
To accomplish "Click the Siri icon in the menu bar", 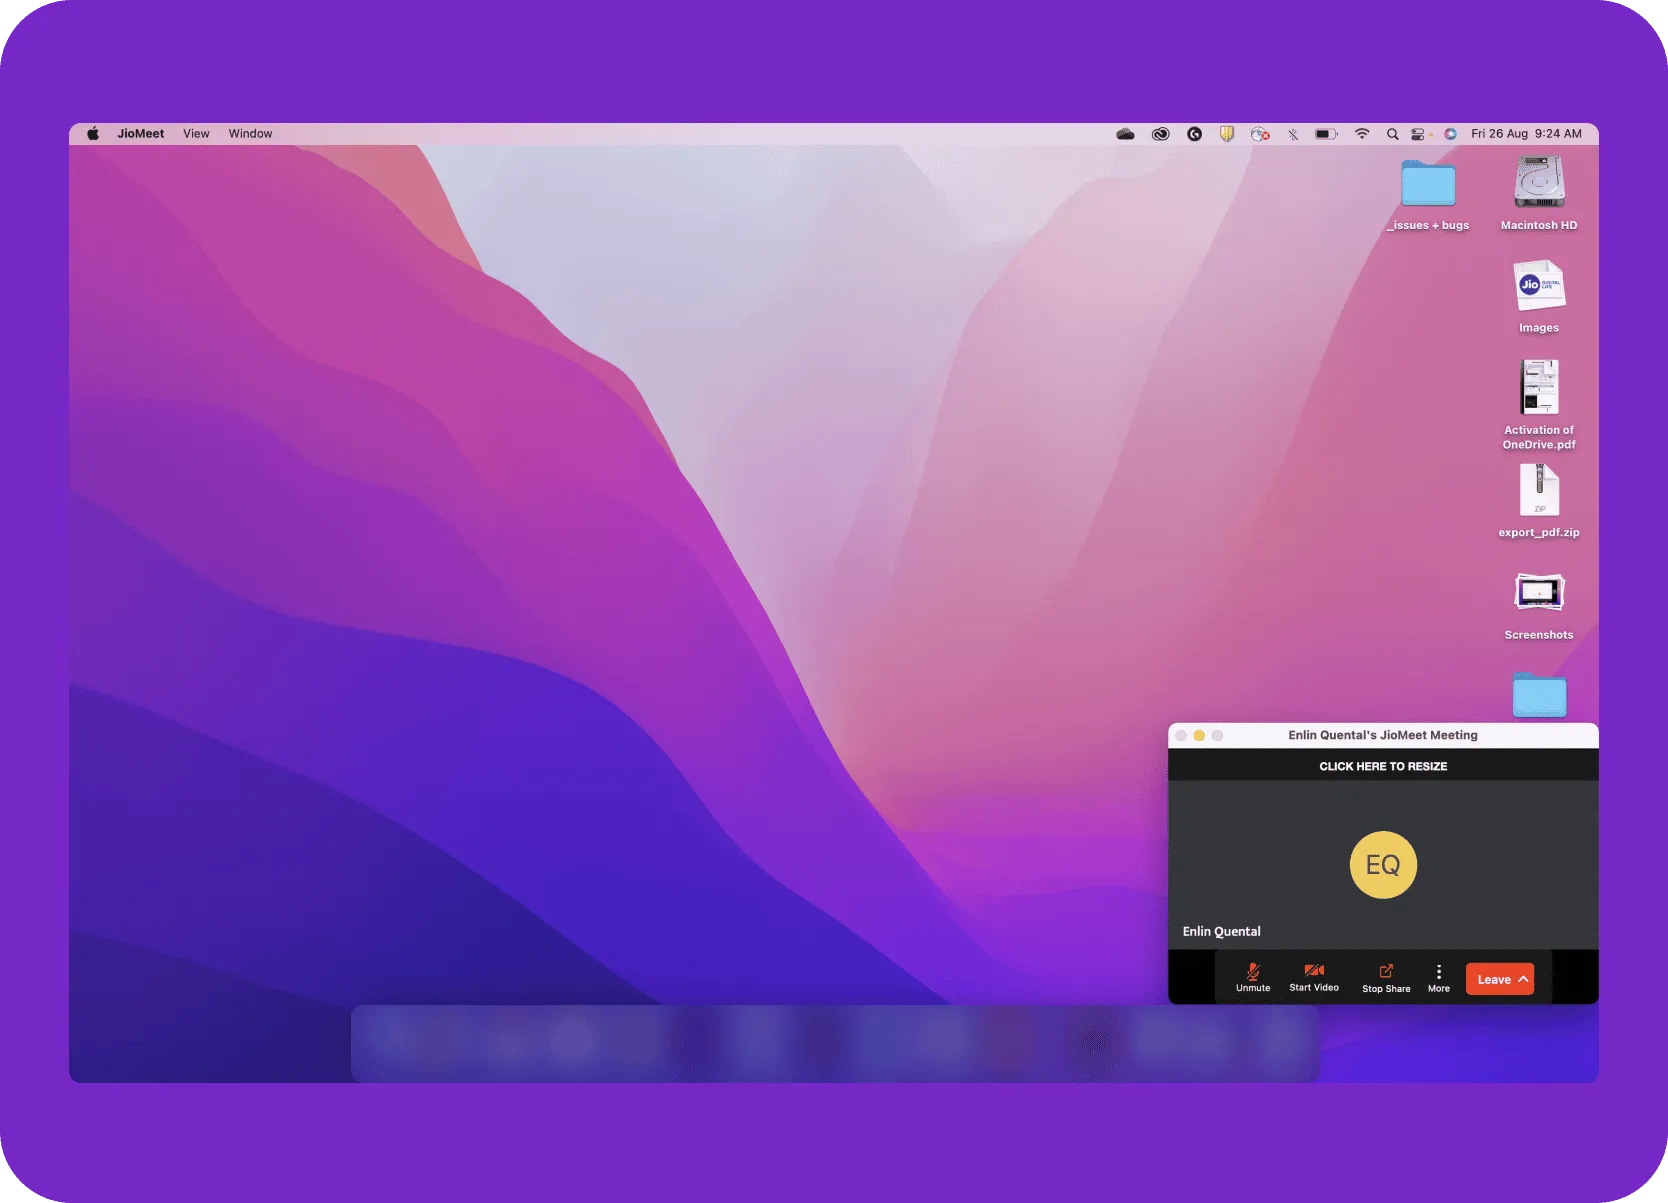I will (1451, 133).
